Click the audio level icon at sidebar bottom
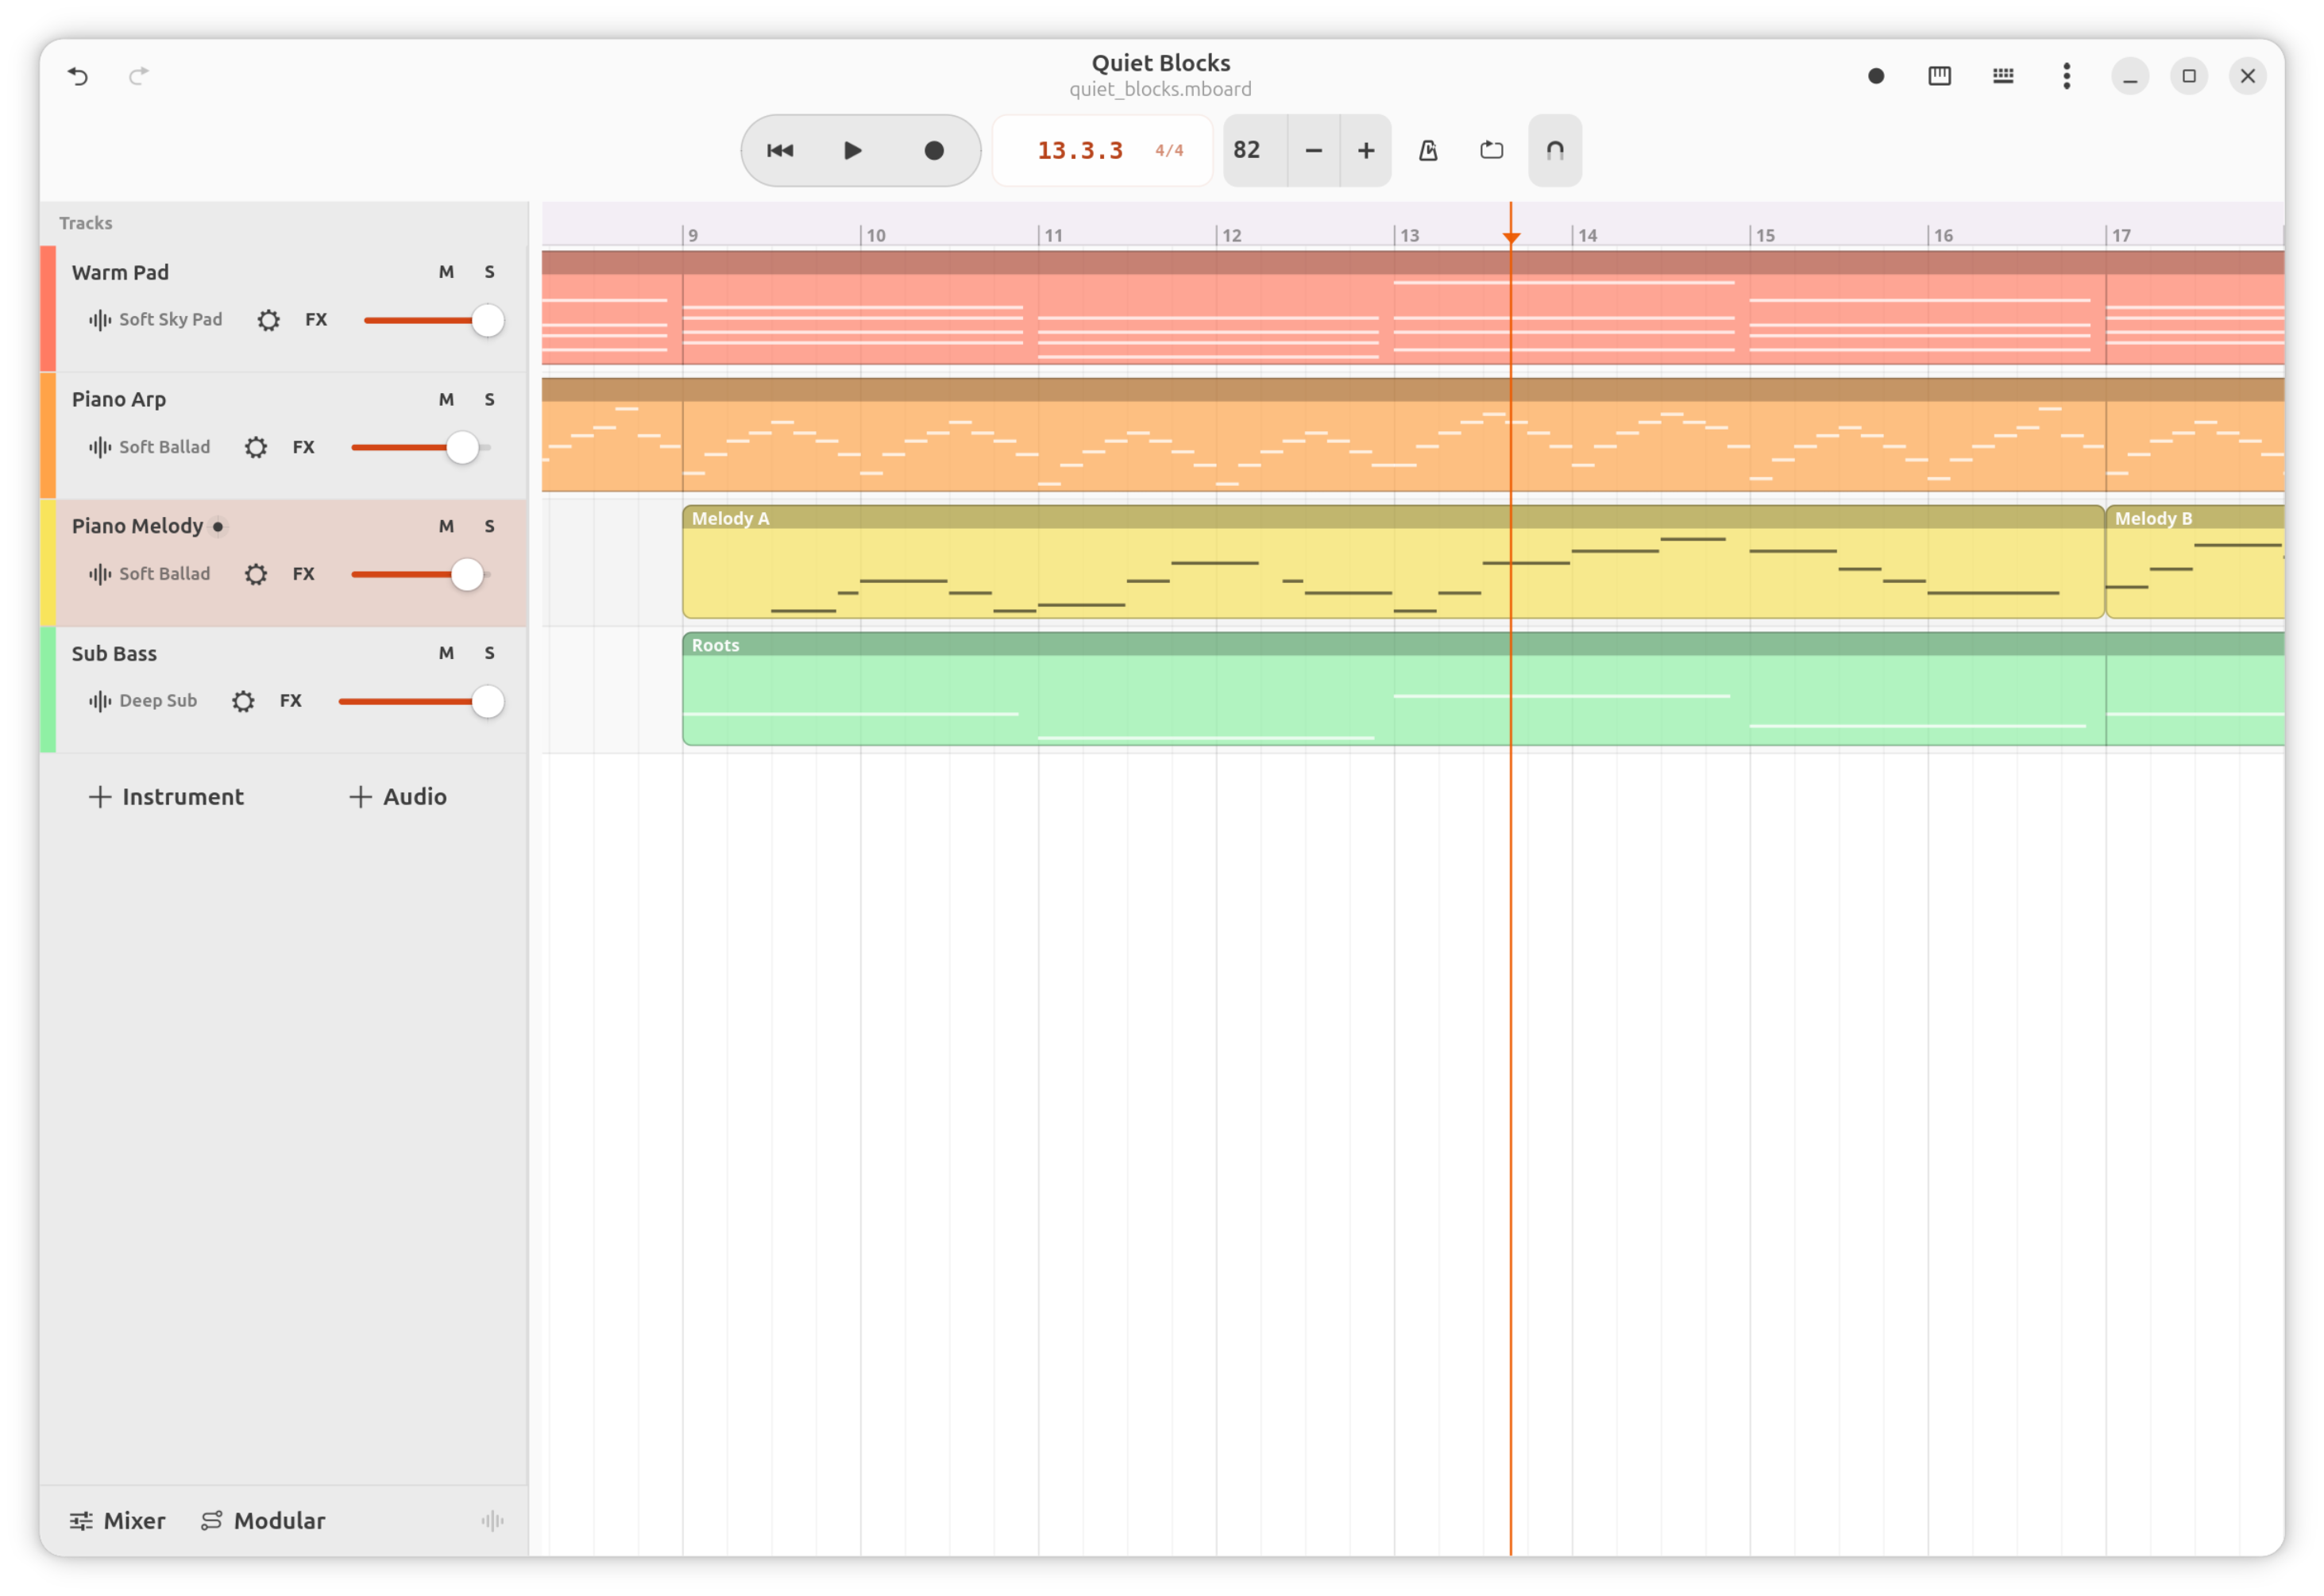Image resolution: width=2324 pixels, height=1596 pixels. (492, 1521)
